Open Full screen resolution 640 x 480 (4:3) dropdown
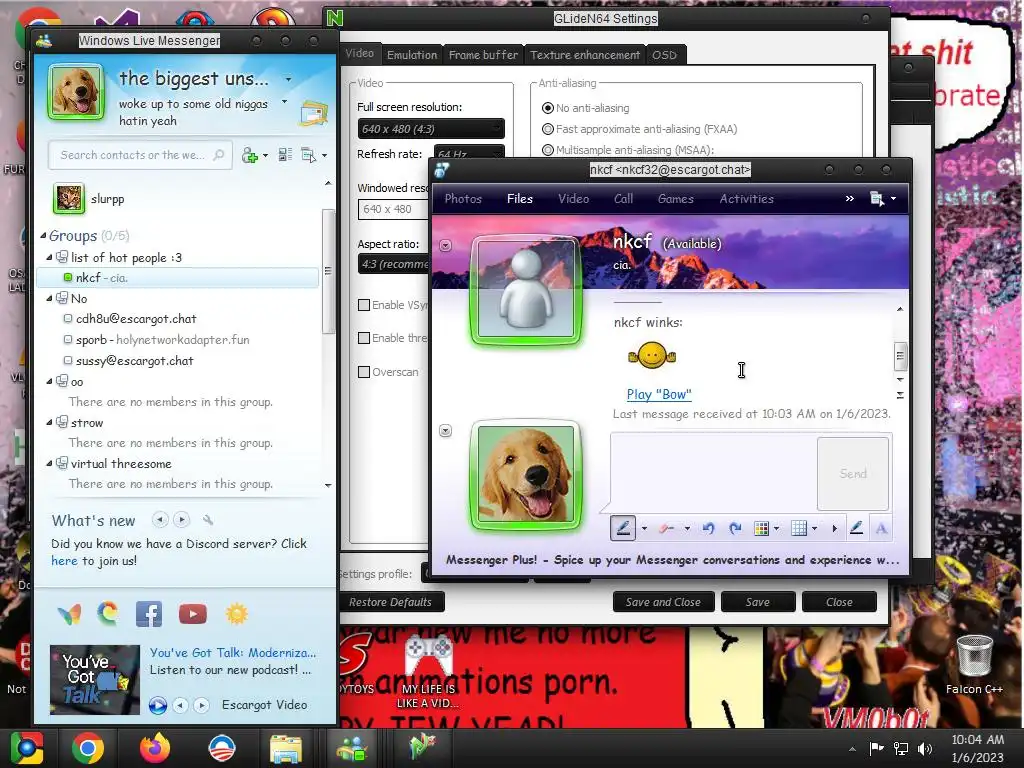This screenshot has height=768, width=1024. [430, 129]
